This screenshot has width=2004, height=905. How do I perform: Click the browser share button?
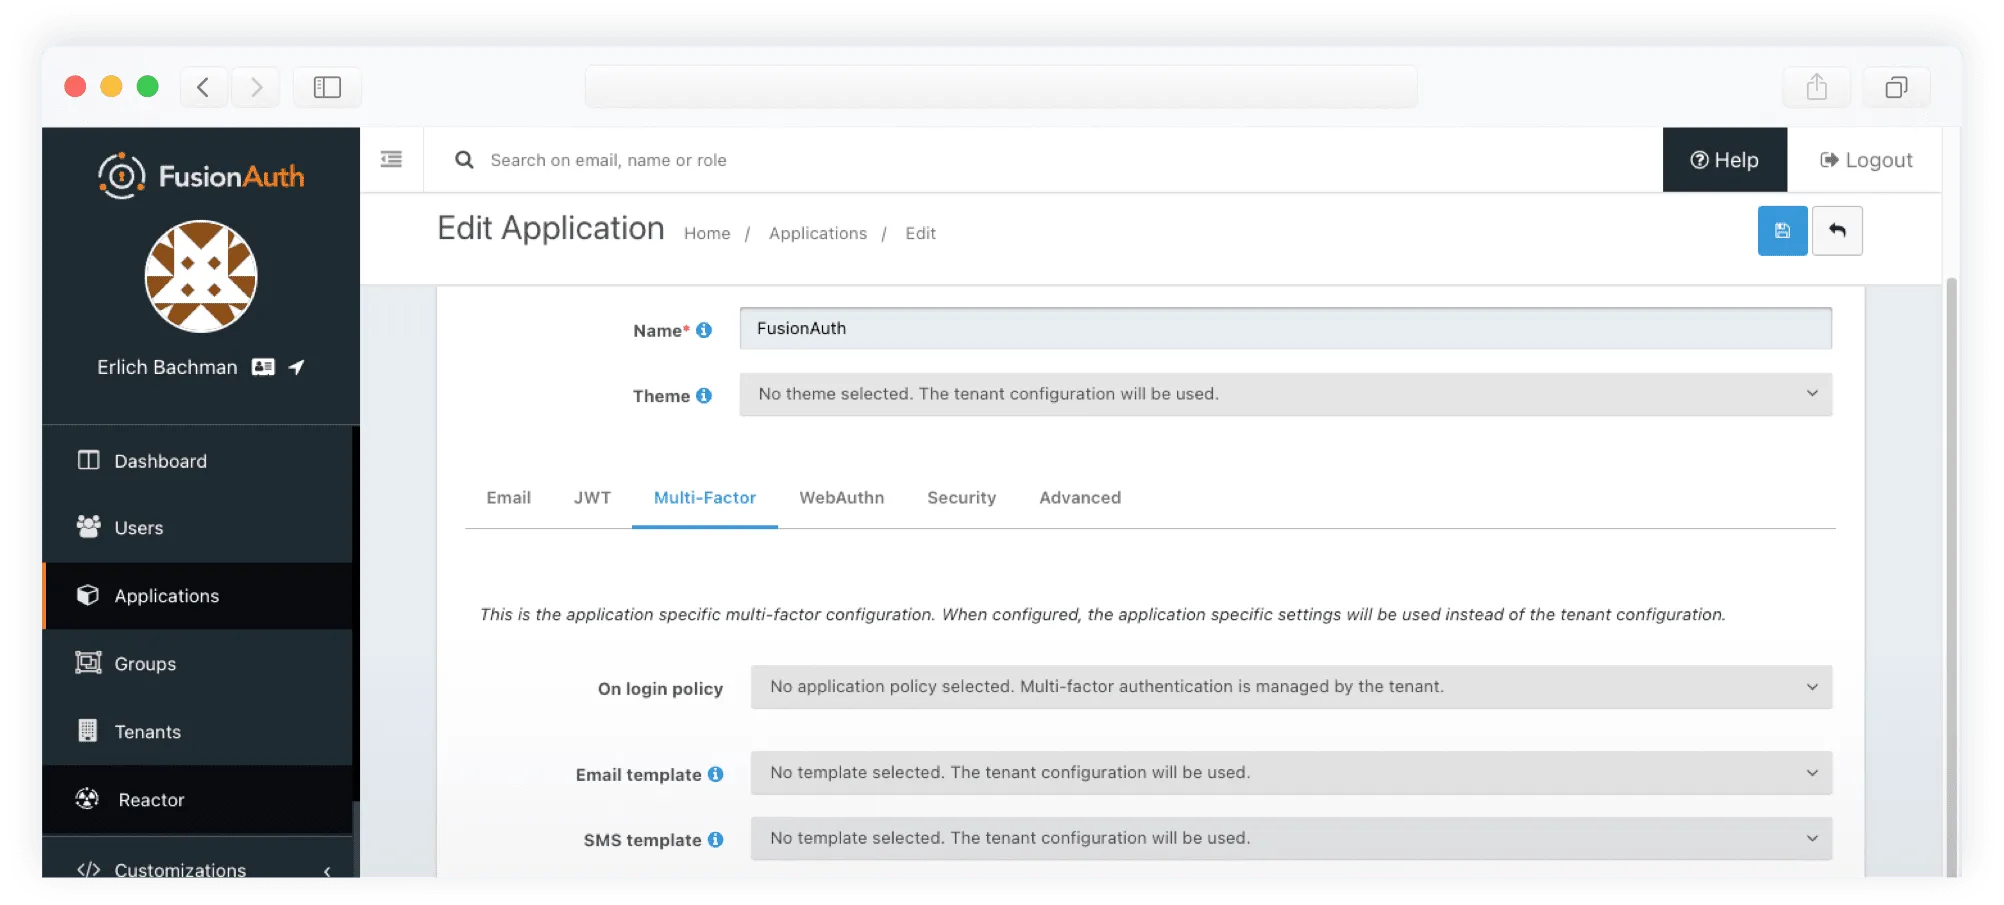1816,87
